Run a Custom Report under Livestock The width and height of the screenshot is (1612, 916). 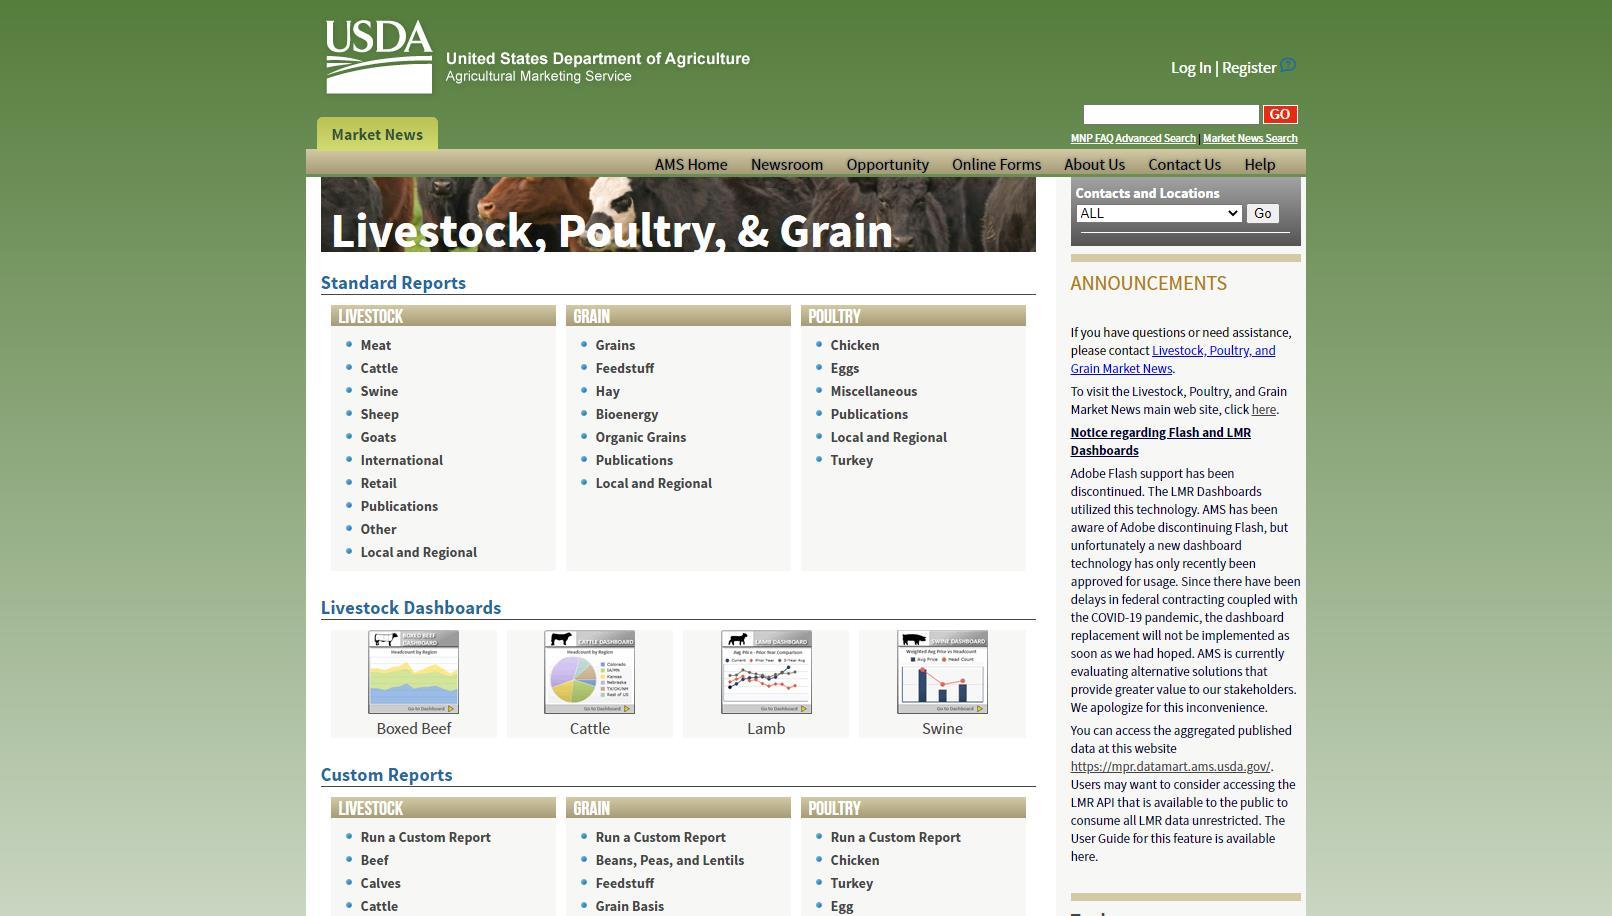tap(426, 837)
